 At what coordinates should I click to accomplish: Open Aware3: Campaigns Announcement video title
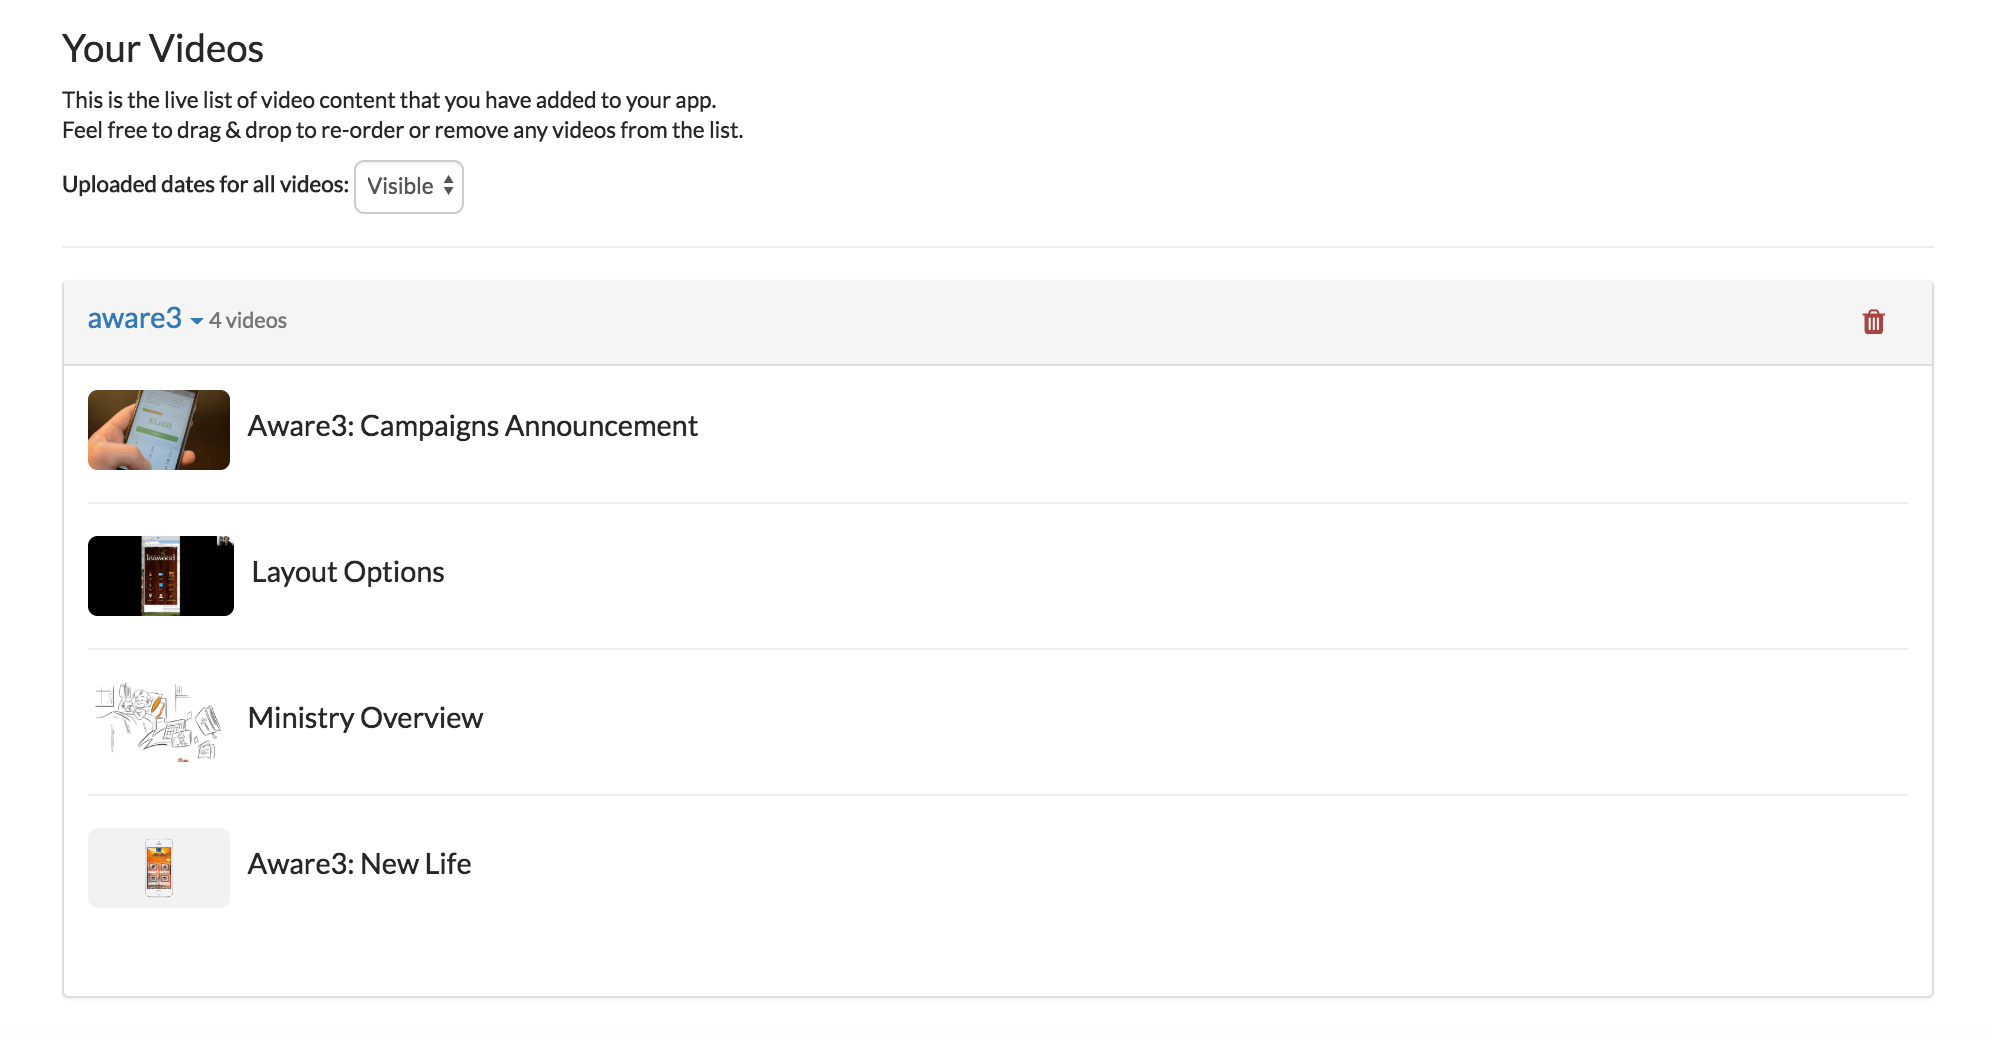point(472,426)
